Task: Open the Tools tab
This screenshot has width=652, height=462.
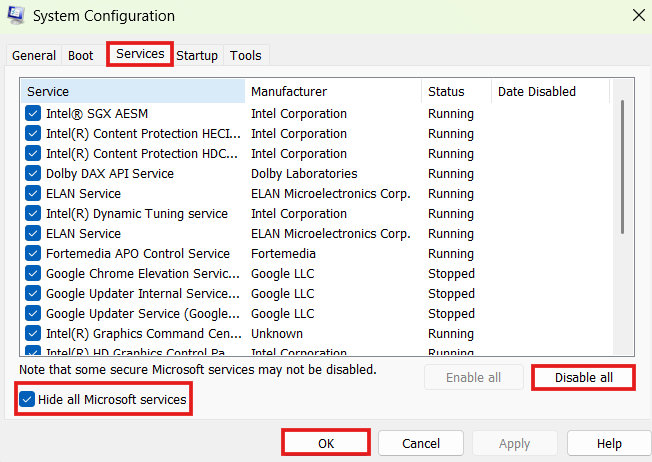Action: click(246, 55)
